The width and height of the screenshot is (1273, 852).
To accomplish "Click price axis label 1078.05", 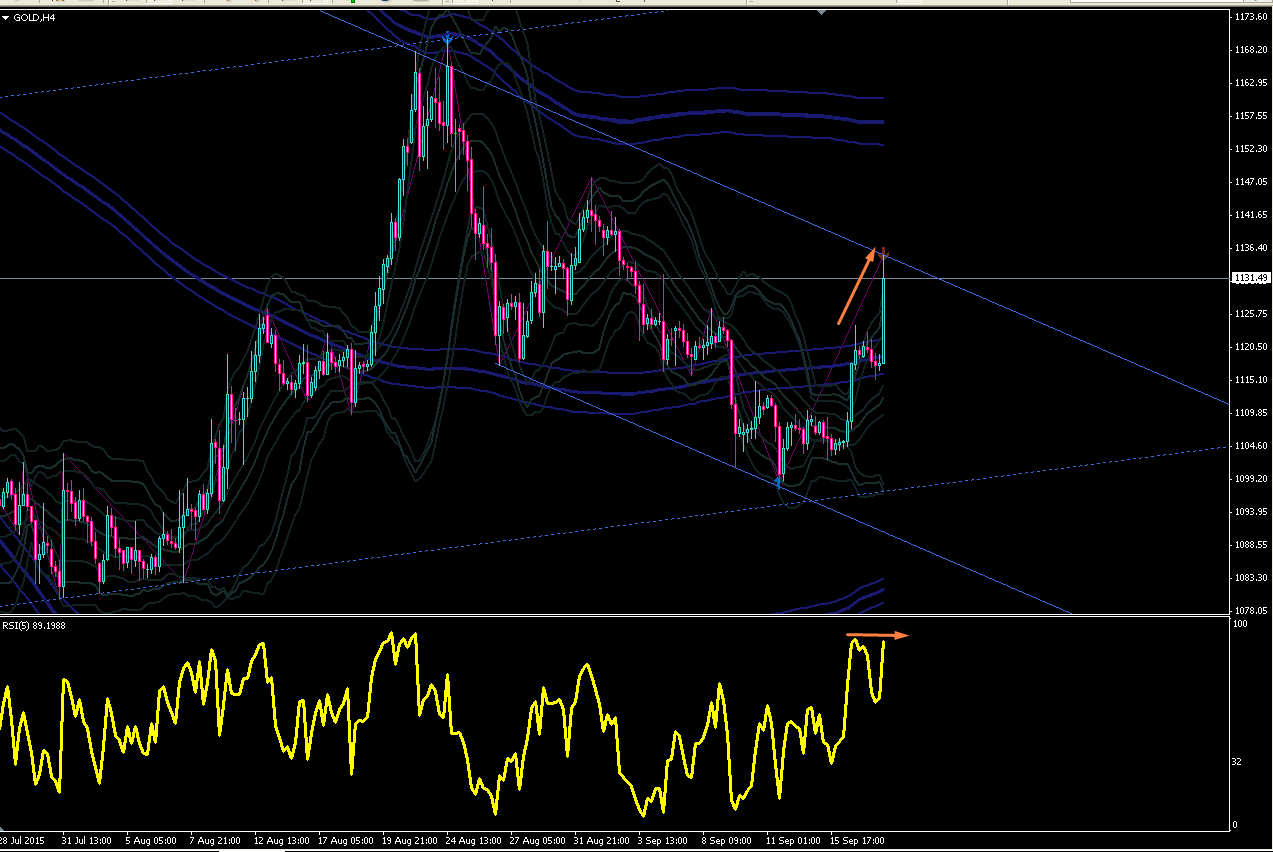I will (x=1251, y=611).
